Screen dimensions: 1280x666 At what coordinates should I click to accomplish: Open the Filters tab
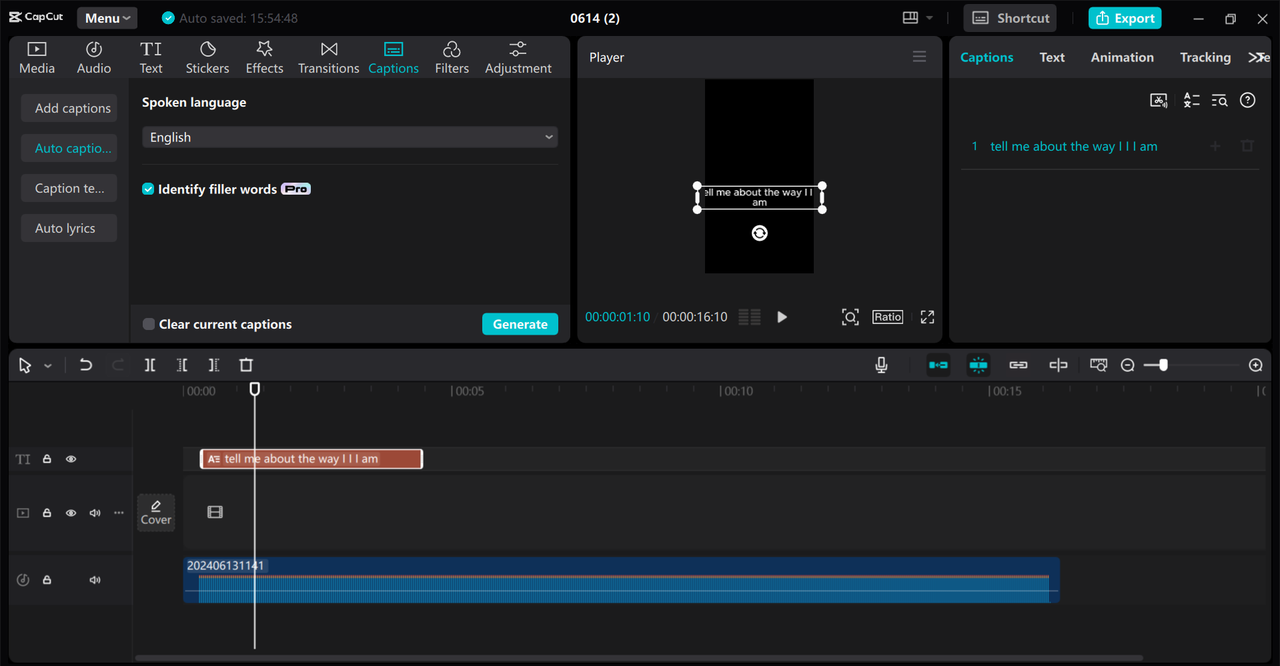coord(452,58)
